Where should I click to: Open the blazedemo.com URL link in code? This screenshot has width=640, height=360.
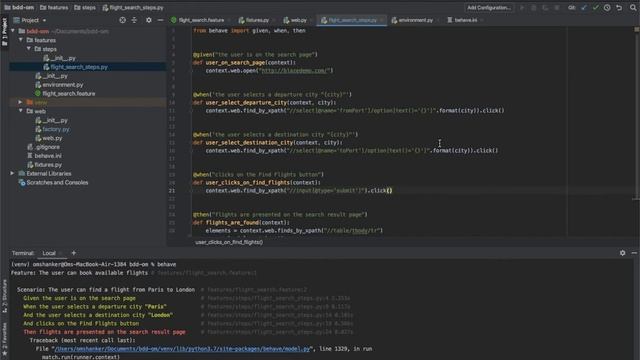pos(295,71)
